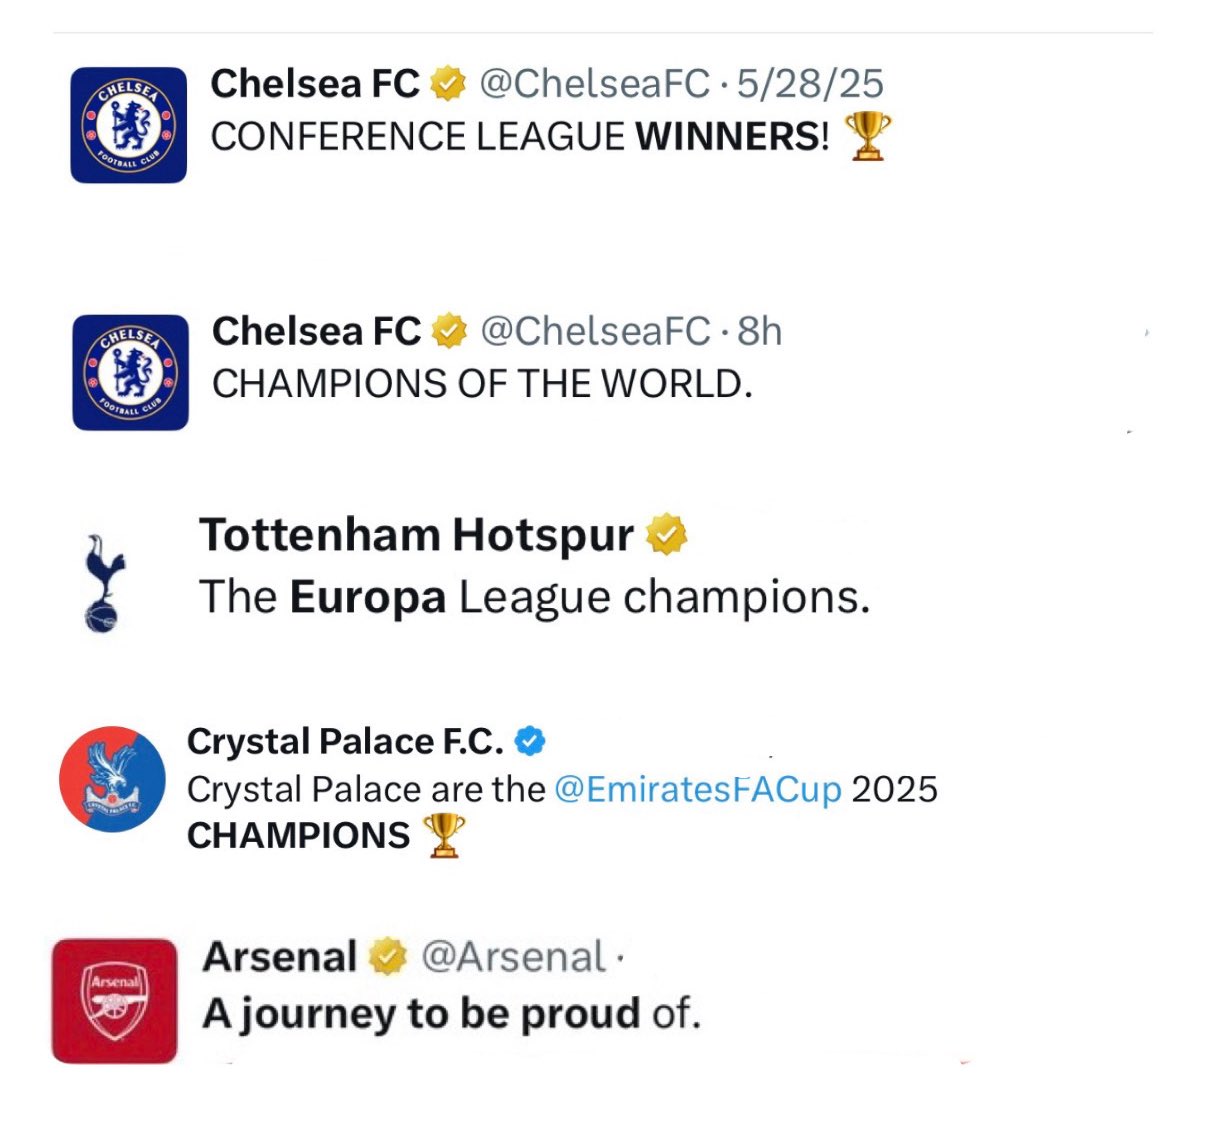1205x1137 pixels.
Task: Click the 8h timestamp on Chelsea tweet
Action: click(x=760, y=331)
